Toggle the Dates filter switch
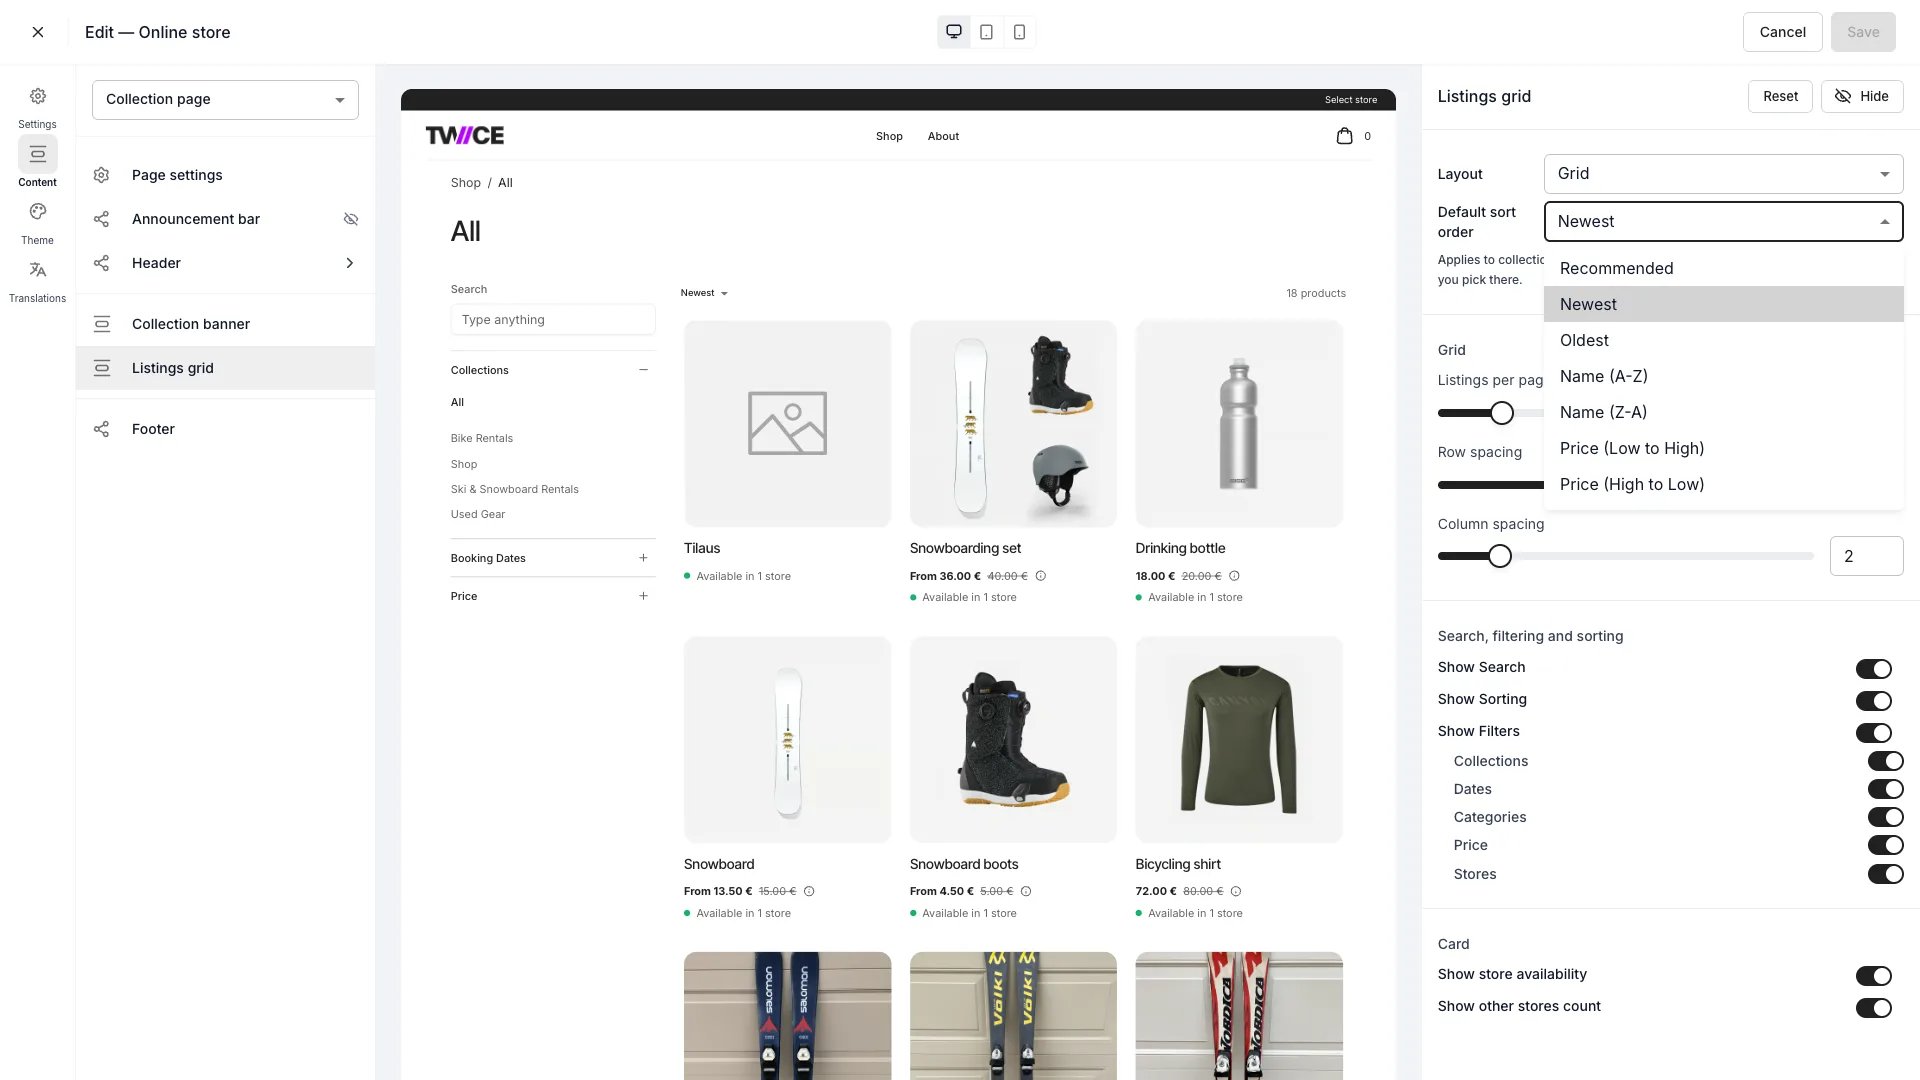This screenshot has width=1920, height=1080. pyautogui.click(x=1885, y=789)
